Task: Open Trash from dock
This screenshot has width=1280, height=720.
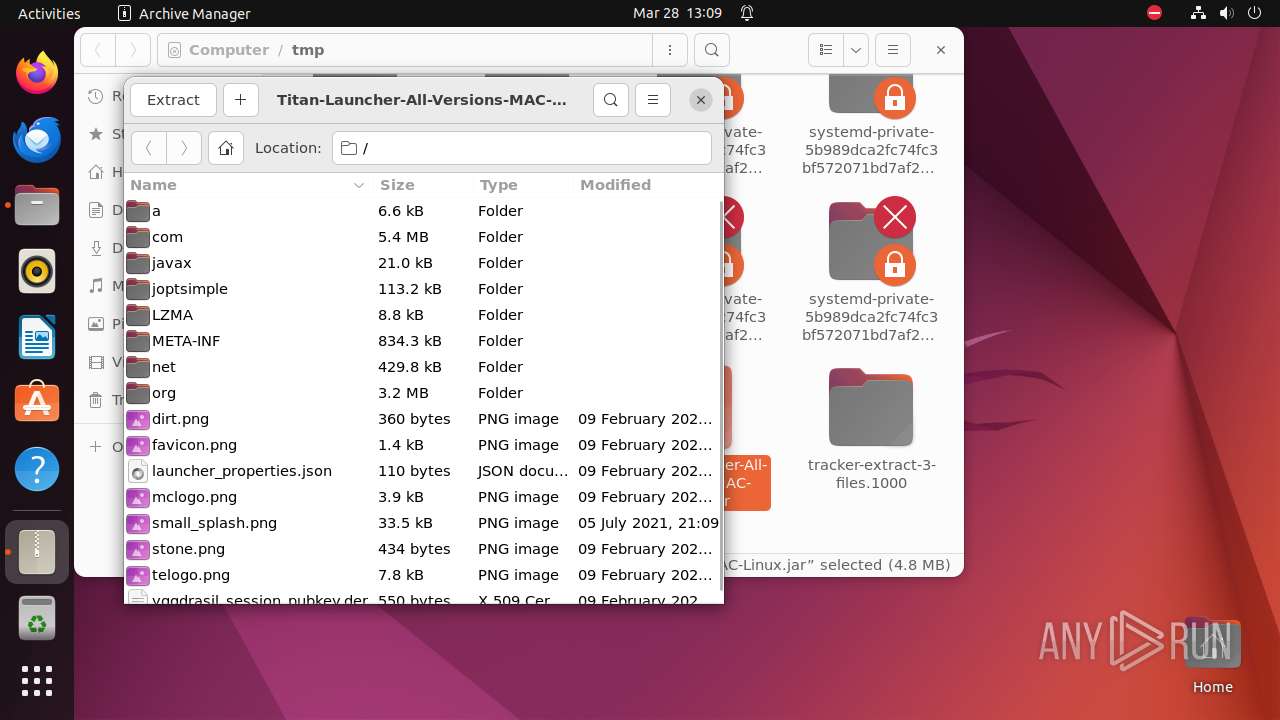Action: [37, 618]
